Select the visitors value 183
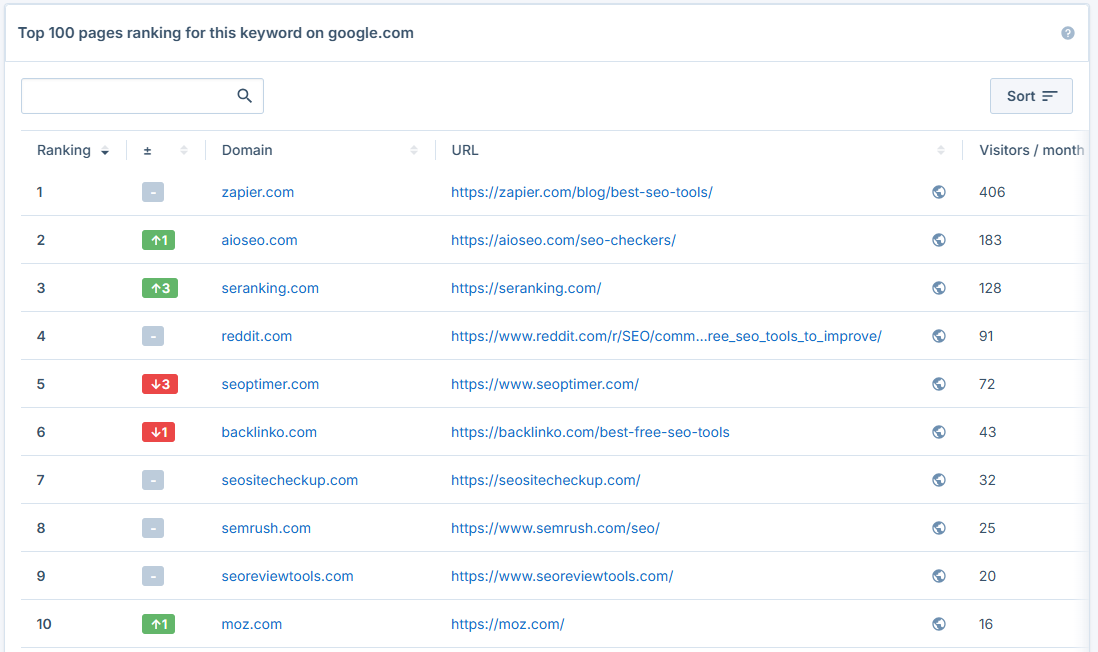 tap(990, 240)
